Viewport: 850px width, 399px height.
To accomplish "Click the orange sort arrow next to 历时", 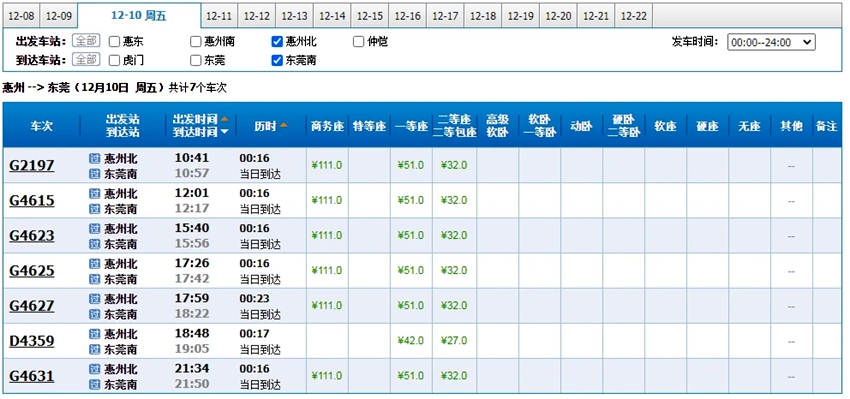I will pyautogui.click(x=284, y=125).
